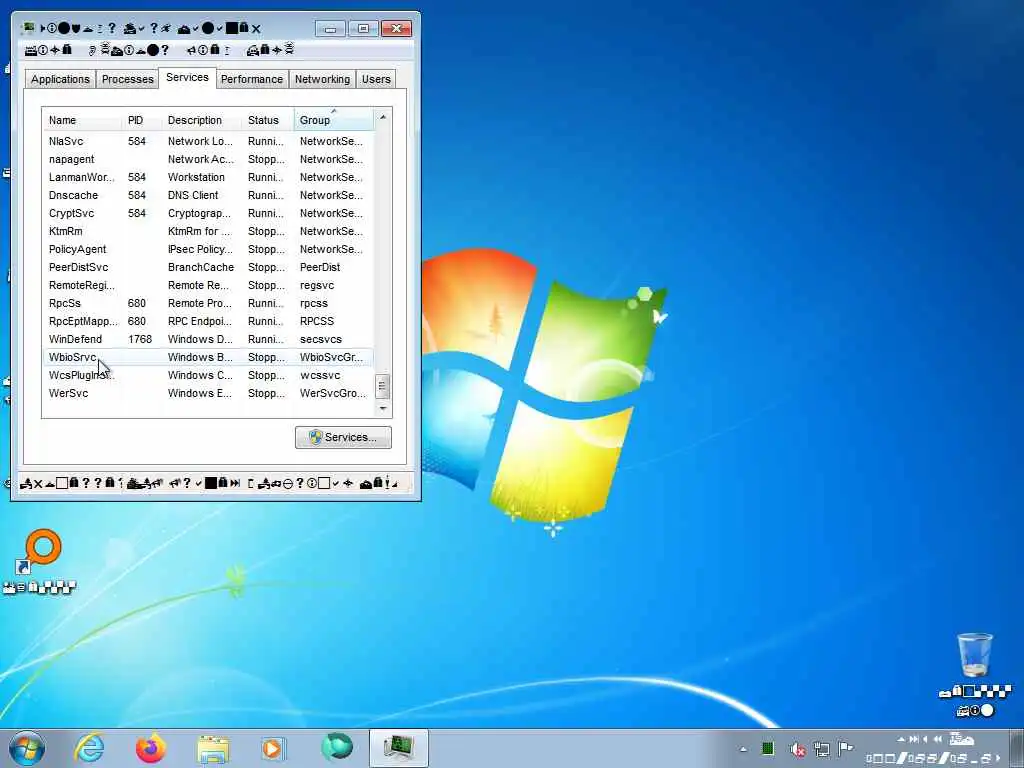The image size is (1024, 768).
Task: Click the teal round app taskbar icon
Action: 337,747
